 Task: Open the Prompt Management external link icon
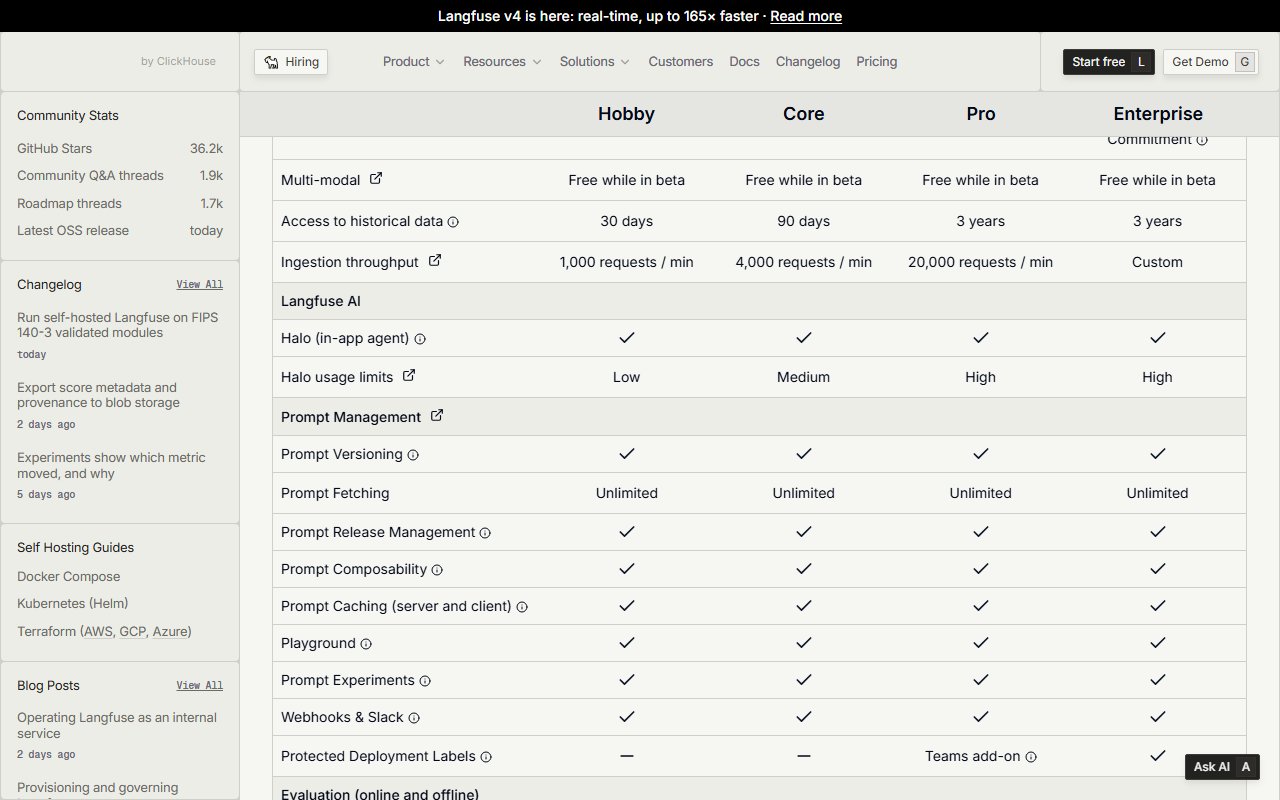coord(437,416)
